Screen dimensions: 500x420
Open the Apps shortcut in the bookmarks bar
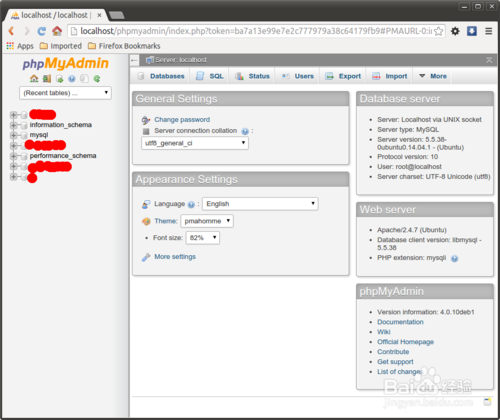point(20,46)
